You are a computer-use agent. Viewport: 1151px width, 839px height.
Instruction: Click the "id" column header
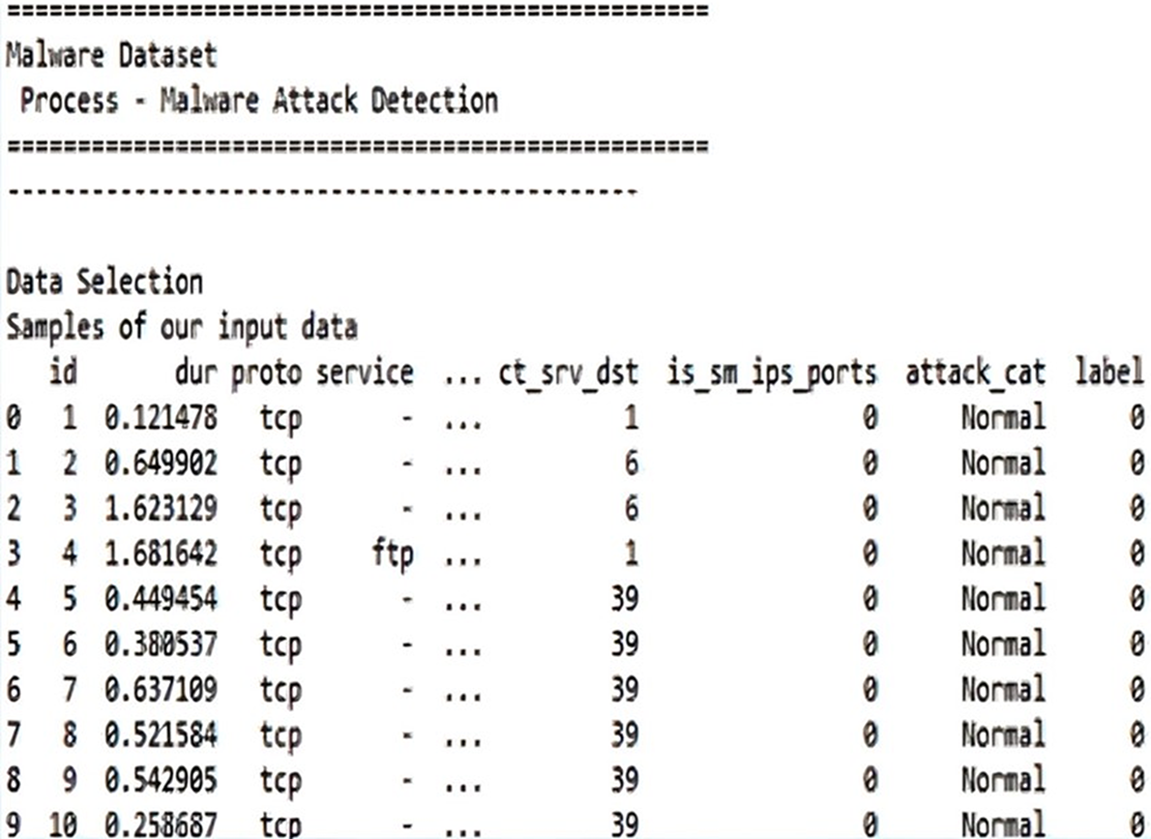click(x=64, y=373)
